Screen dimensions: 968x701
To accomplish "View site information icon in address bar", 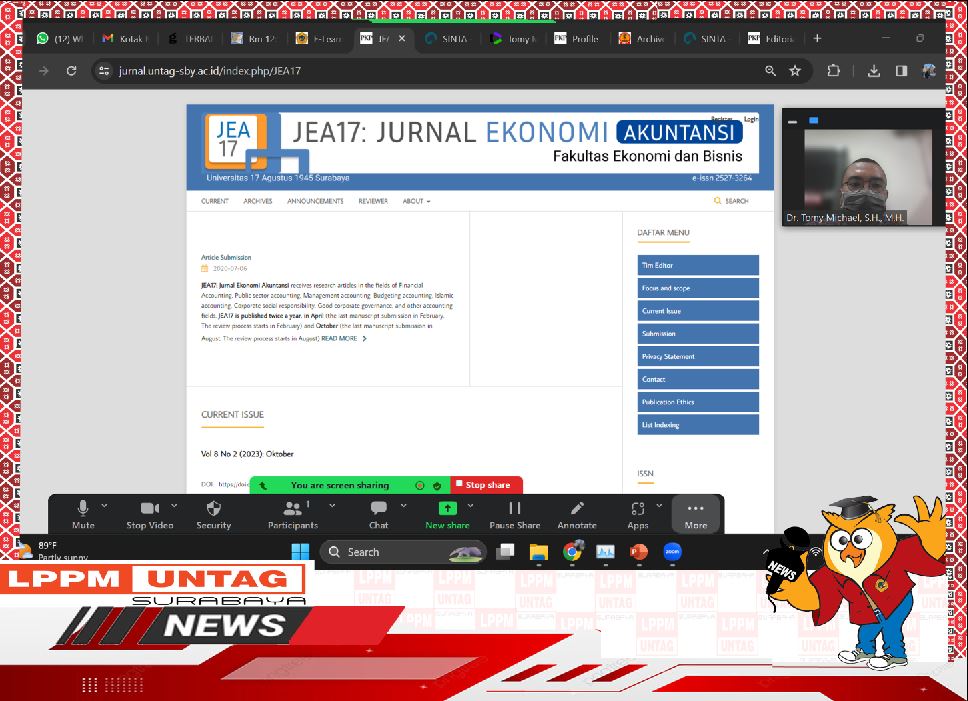I will 104,71.
